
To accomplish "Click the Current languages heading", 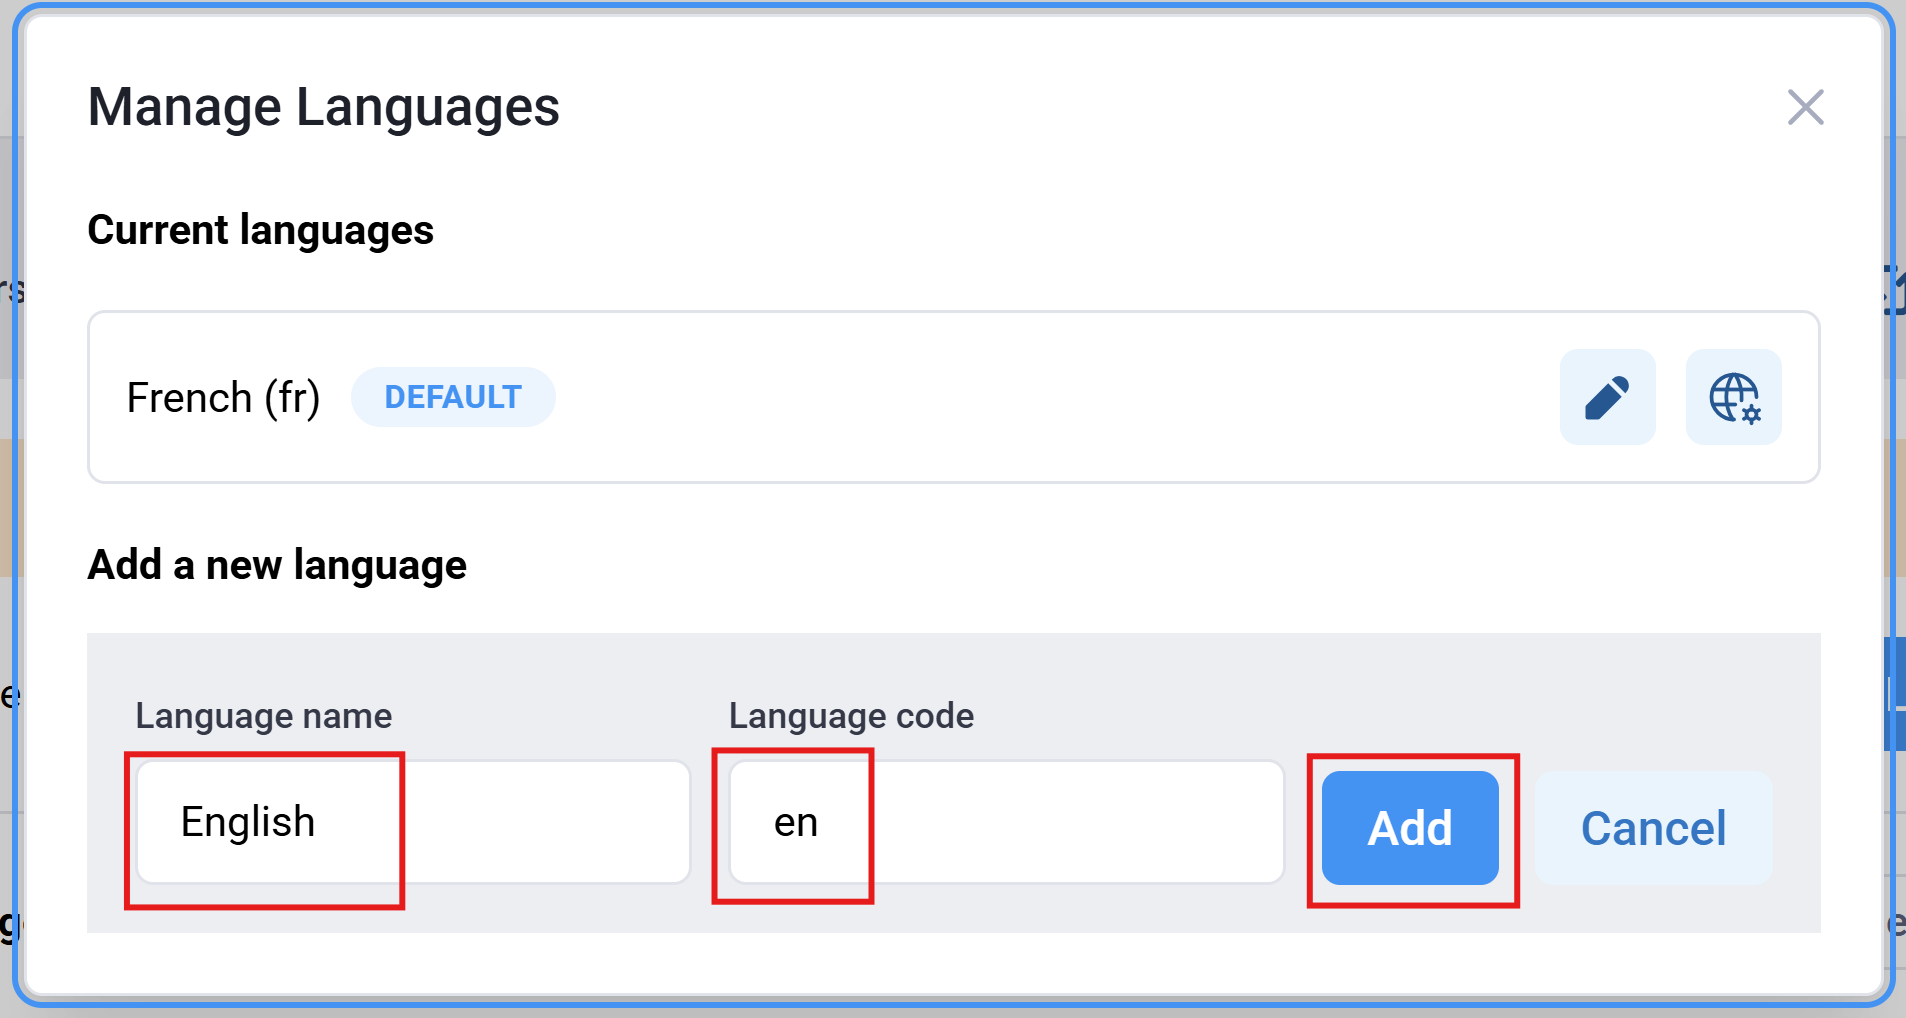I will coord(261,231).
